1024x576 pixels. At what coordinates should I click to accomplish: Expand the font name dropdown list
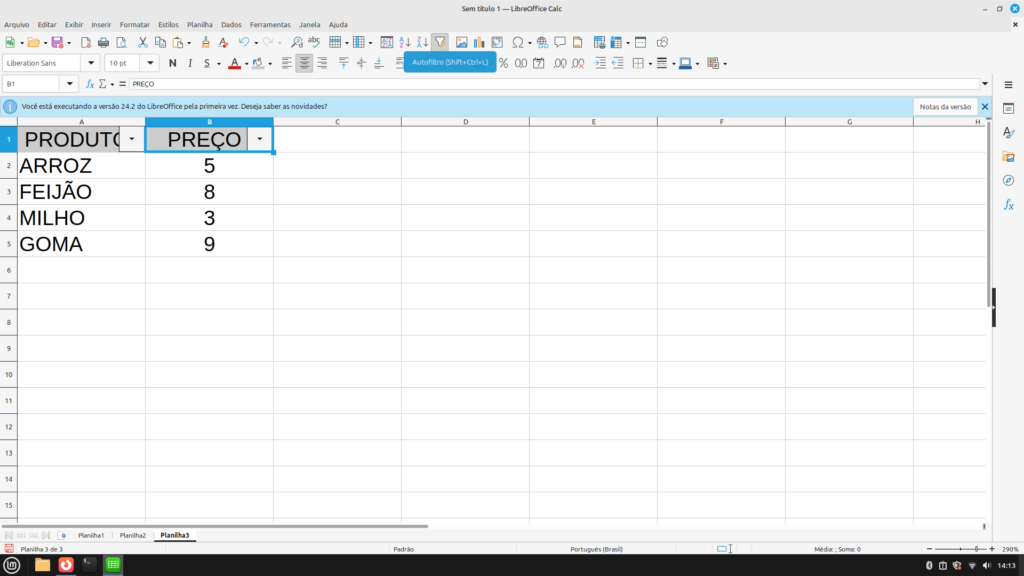pyautogui.click(x=93, y=63)
